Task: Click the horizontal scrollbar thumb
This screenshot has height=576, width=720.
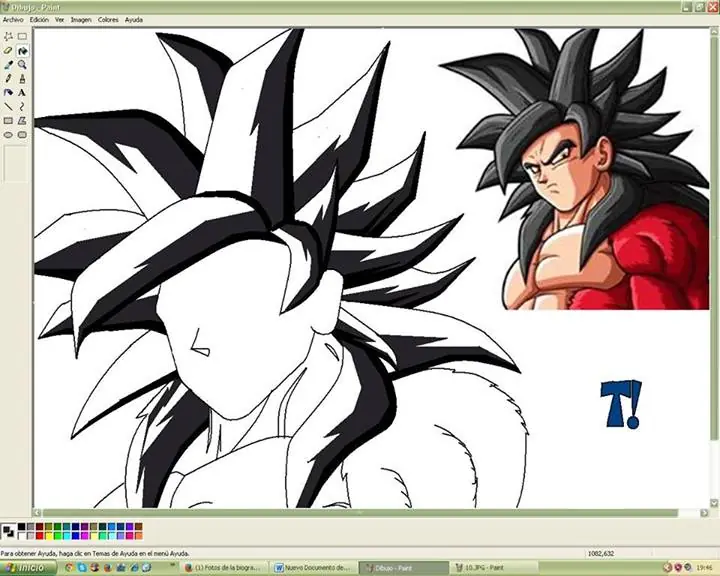Action: pos(360,513)
